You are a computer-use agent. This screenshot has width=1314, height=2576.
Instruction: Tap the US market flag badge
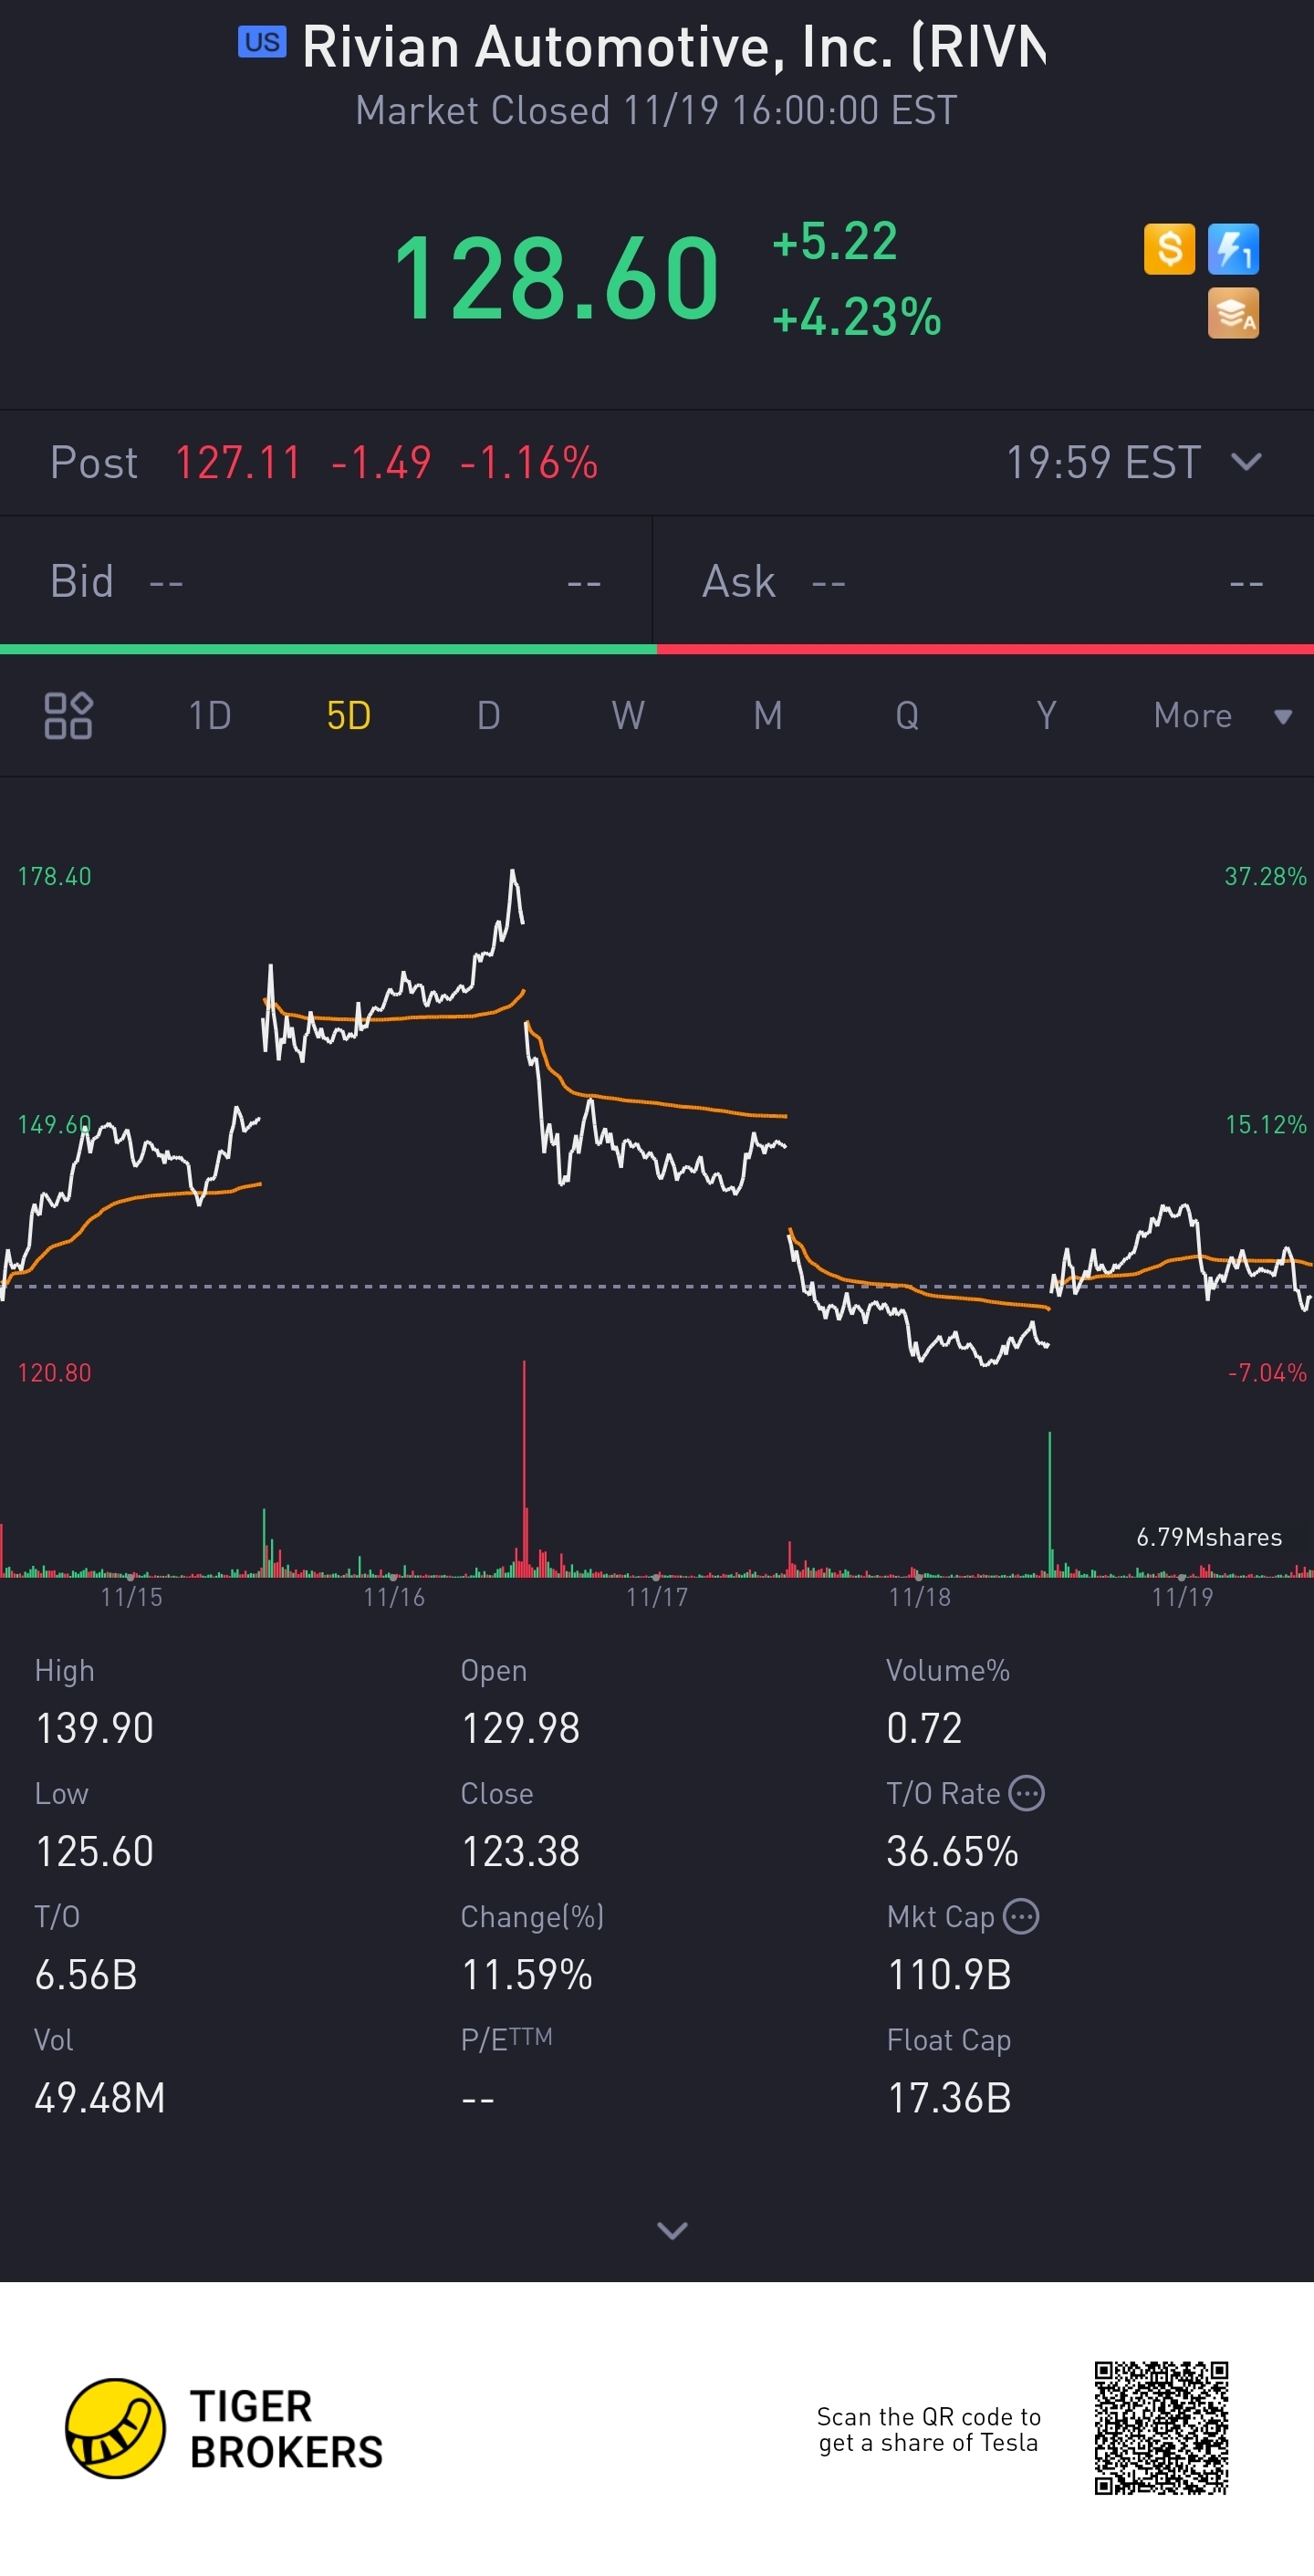pos(262,43)
